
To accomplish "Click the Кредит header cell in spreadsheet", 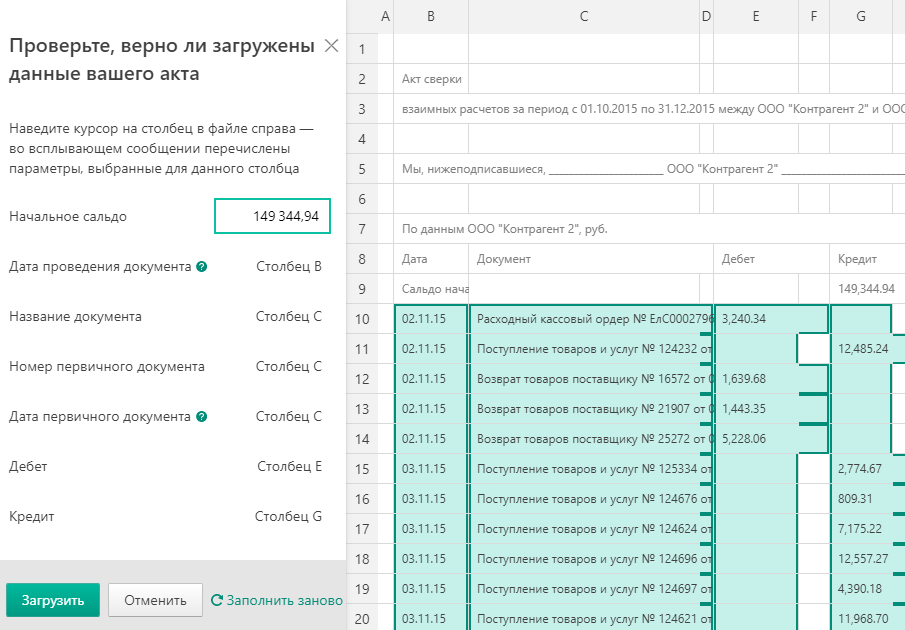I will [867, 259].
